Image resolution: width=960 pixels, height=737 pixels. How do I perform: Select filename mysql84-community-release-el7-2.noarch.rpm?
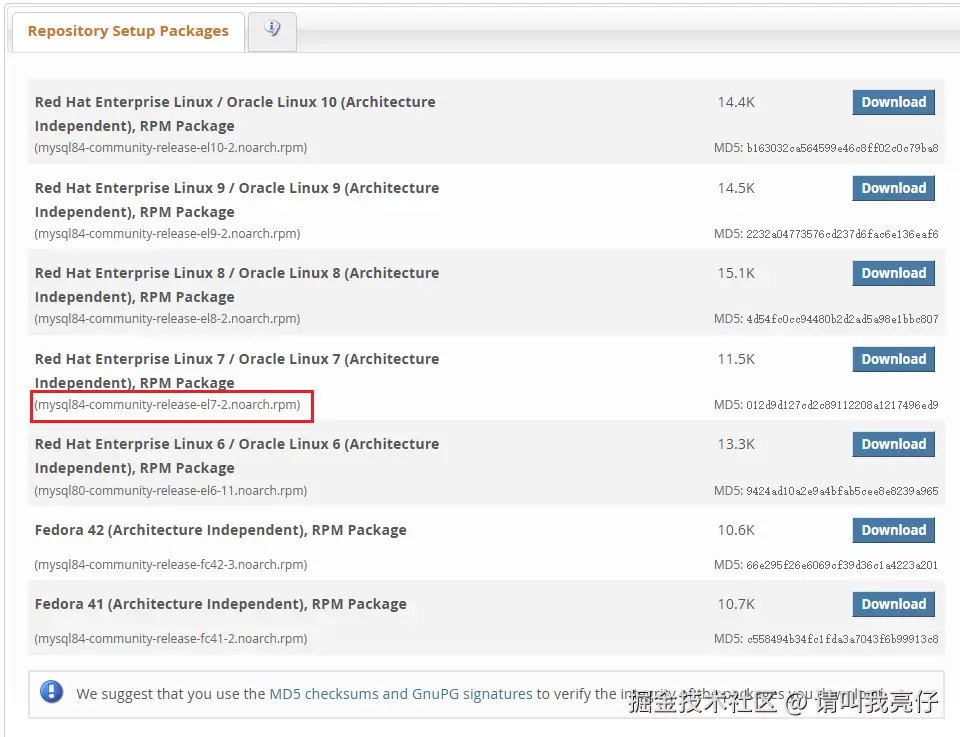tap(167, 405)
